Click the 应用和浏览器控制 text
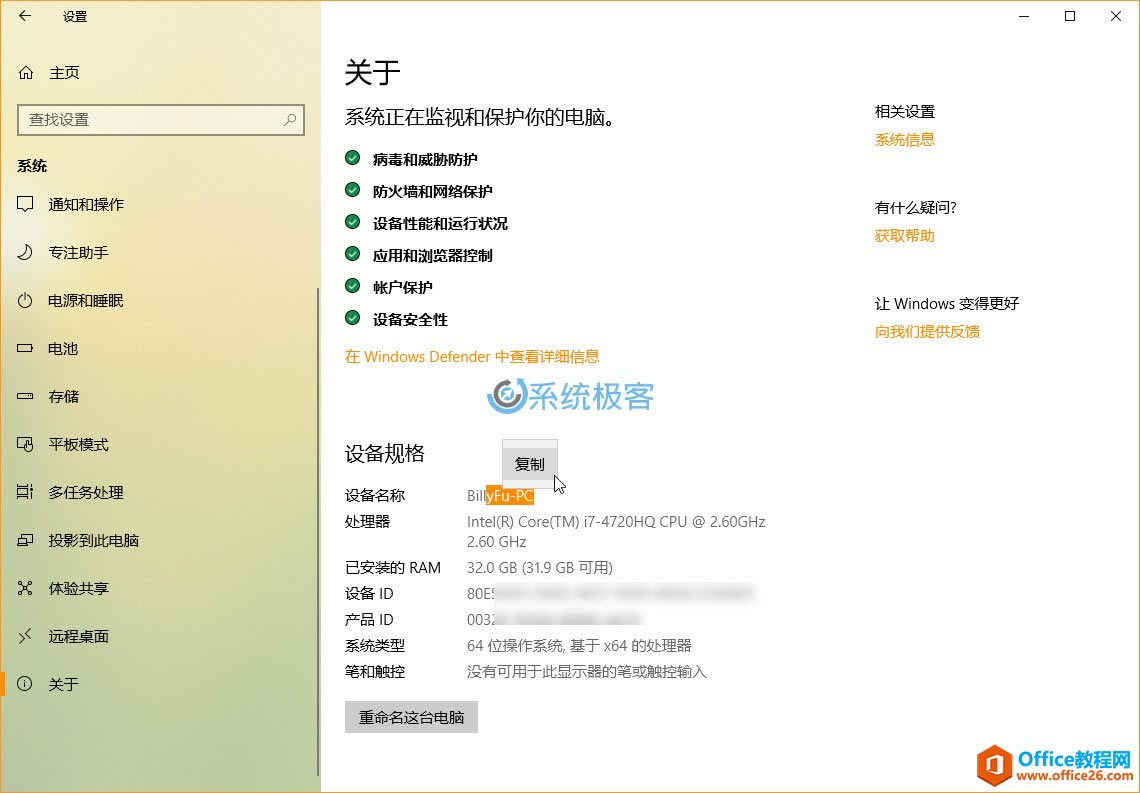The width and height of the screenshot is (1140, 793). point(433,255)
